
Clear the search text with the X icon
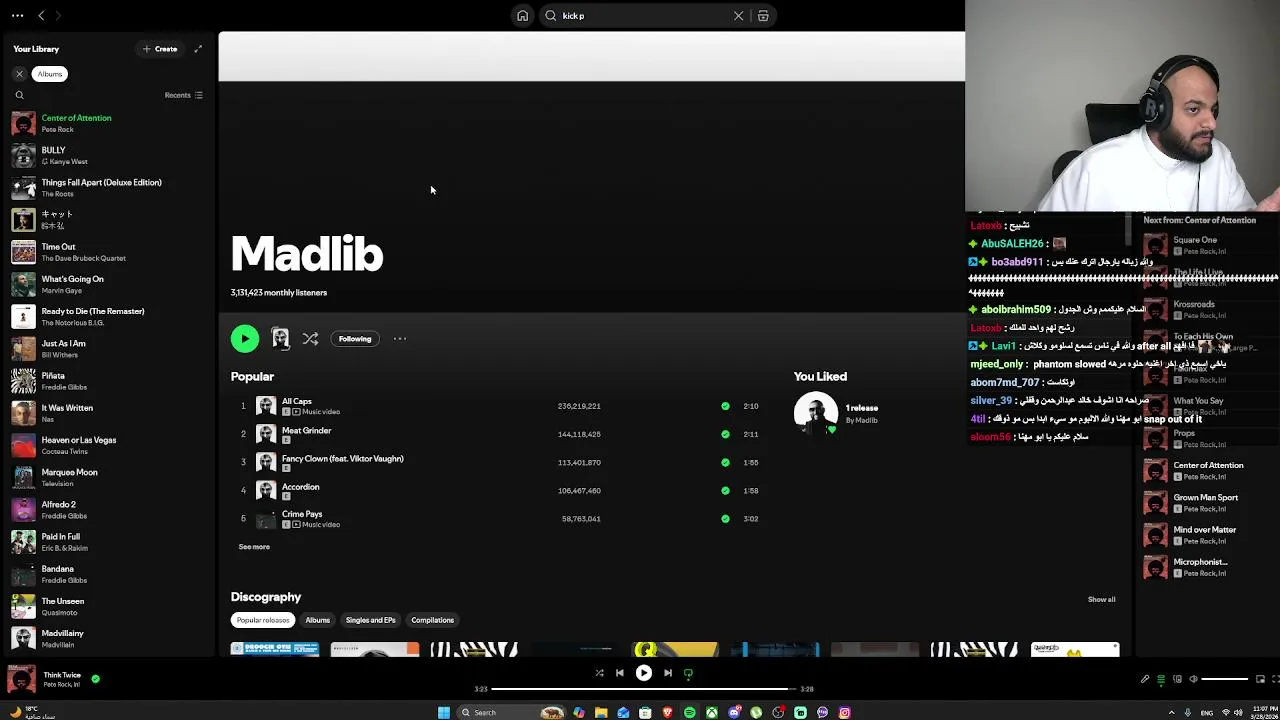click(739, 16)
